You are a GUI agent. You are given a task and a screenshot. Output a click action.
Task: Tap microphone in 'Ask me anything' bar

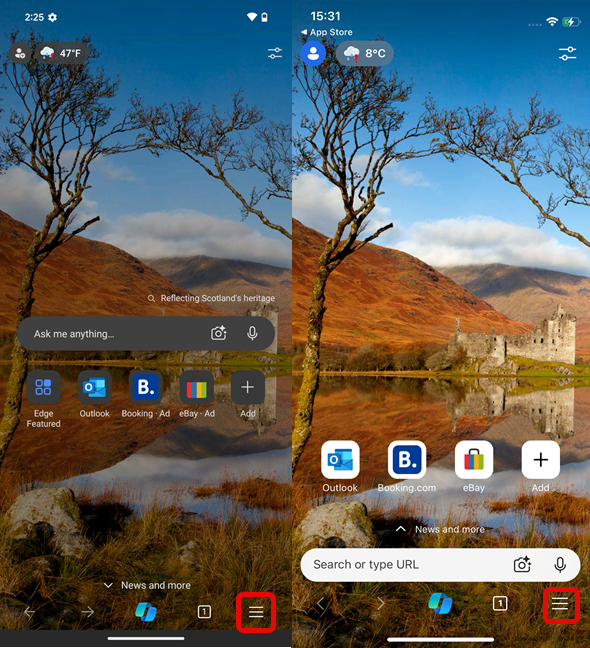click(252, 333)
